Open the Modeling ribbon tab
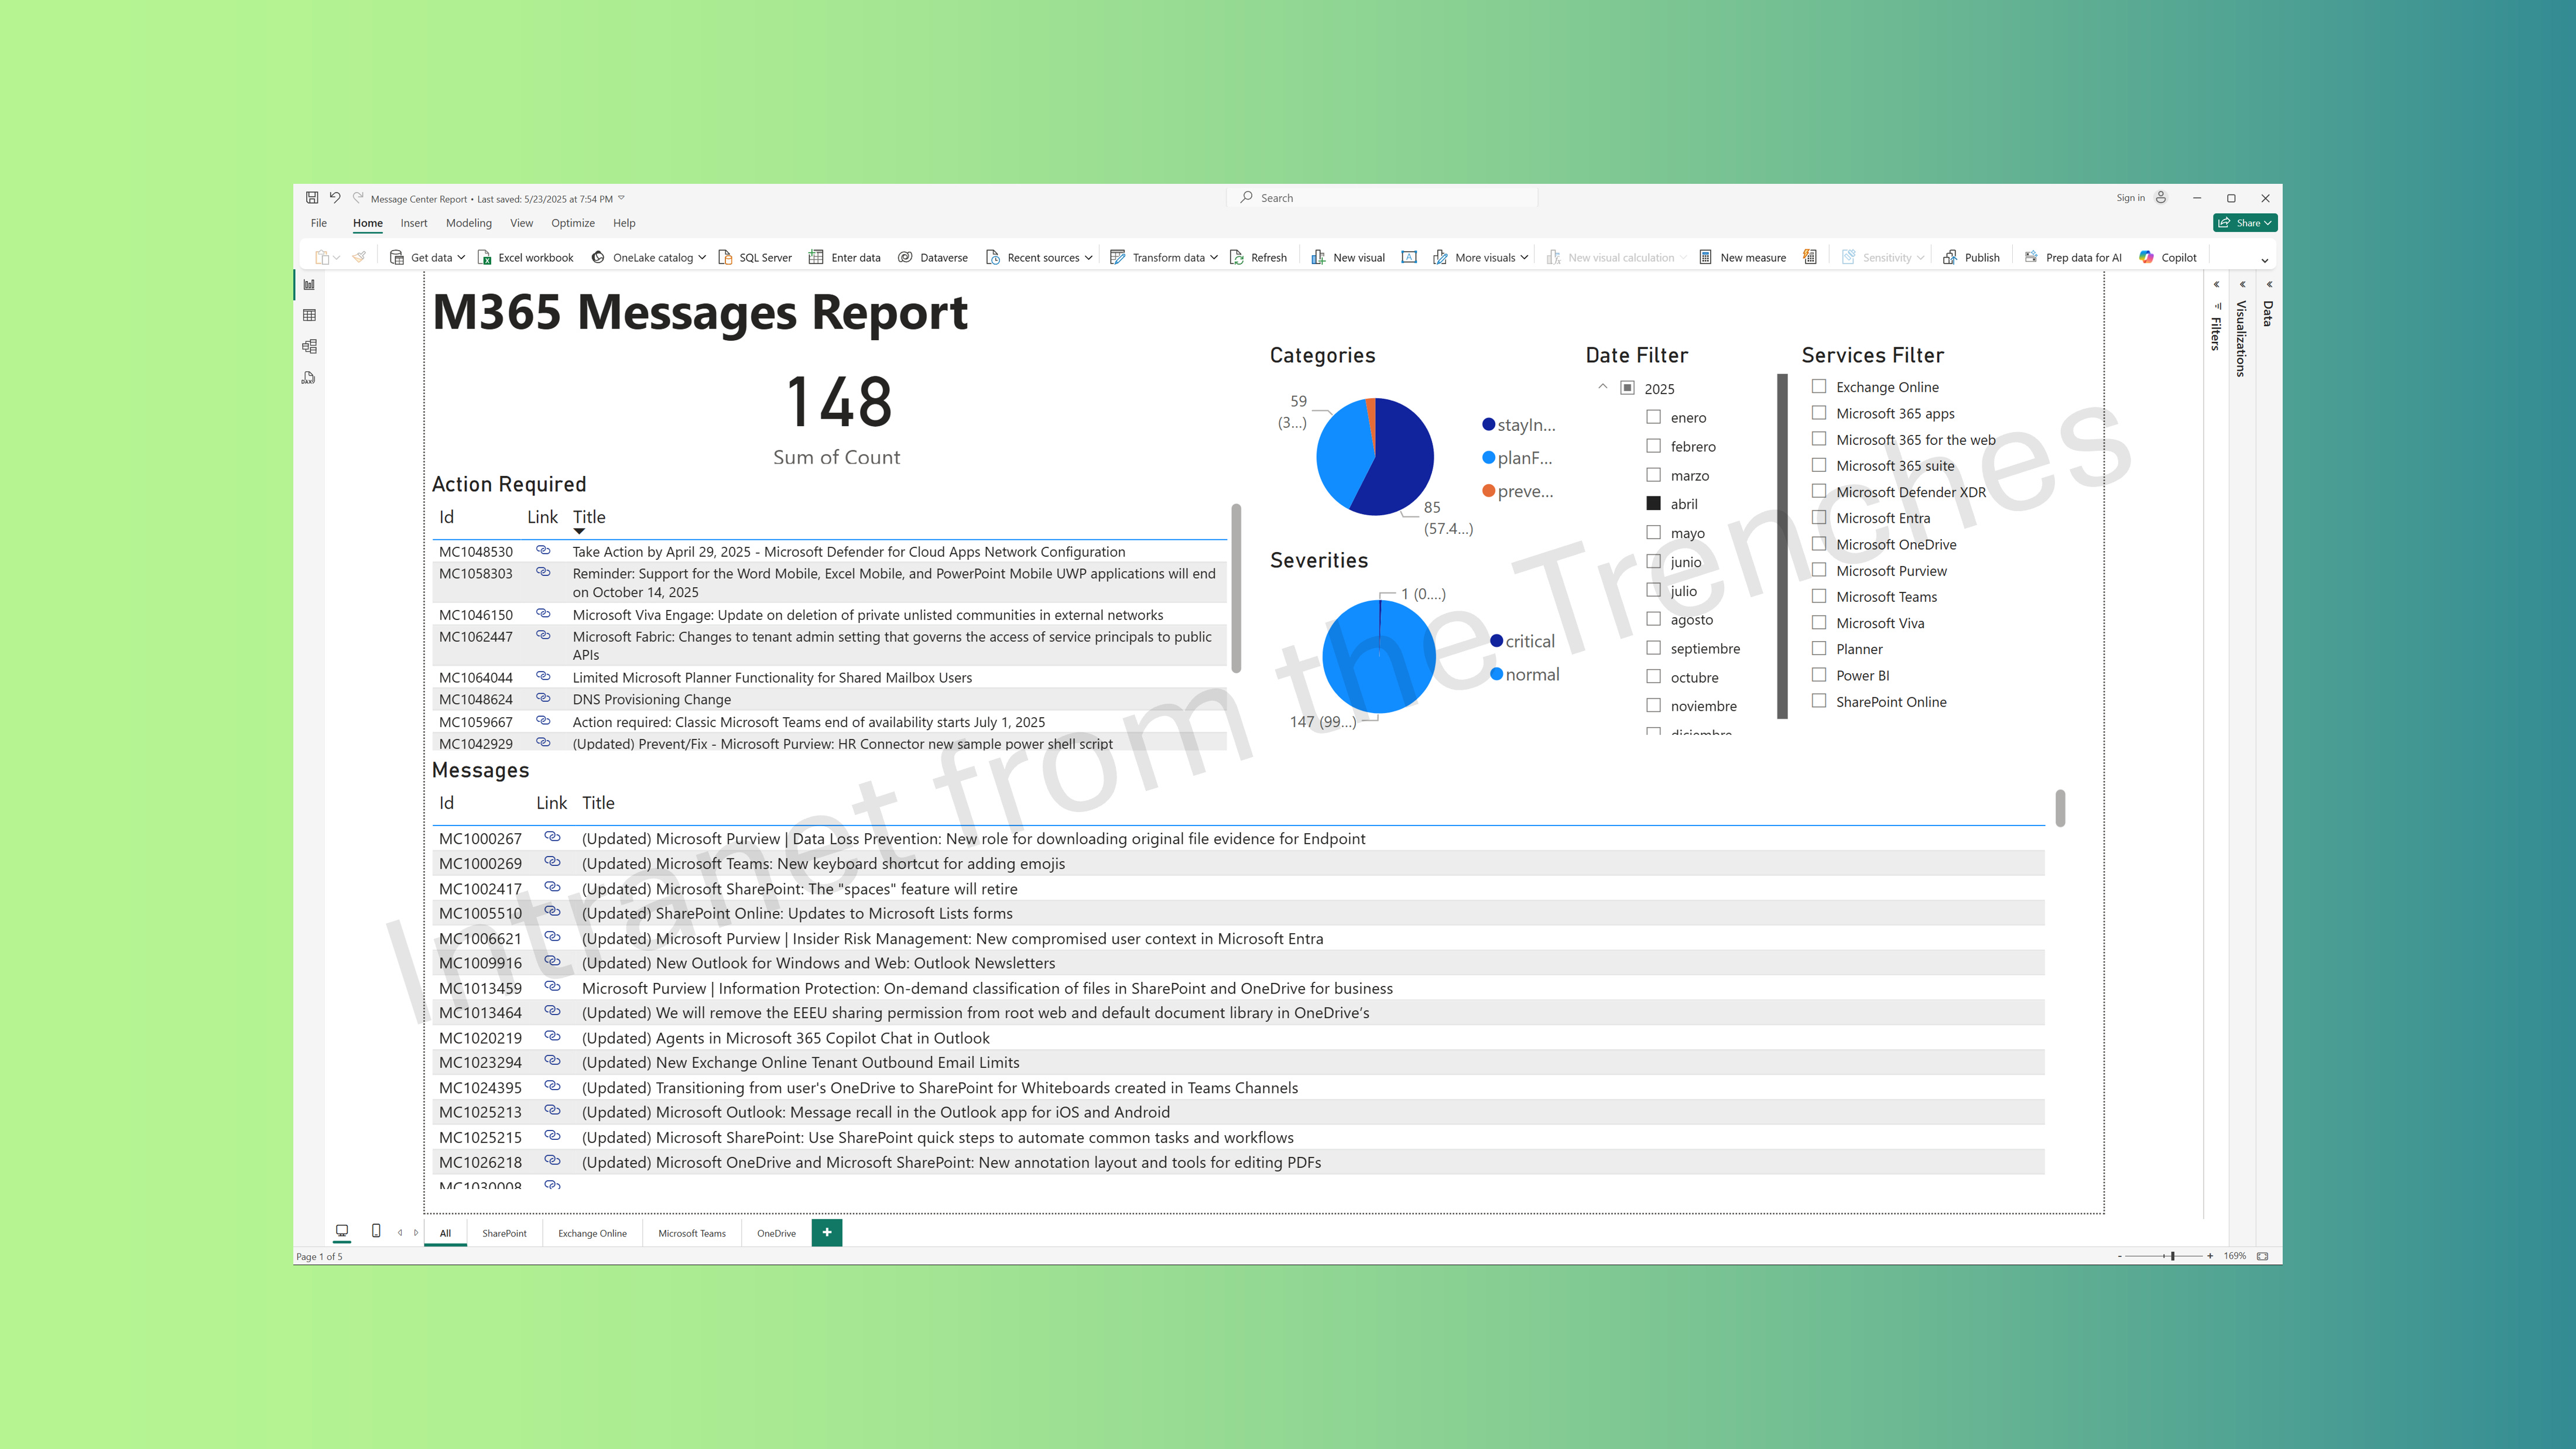This screenshot has height=1449, width=2576. tap(468, 223)
